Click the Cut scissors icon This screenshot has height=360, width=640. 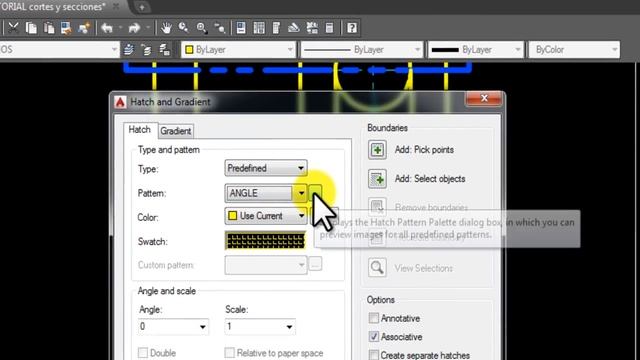point(13,28)
